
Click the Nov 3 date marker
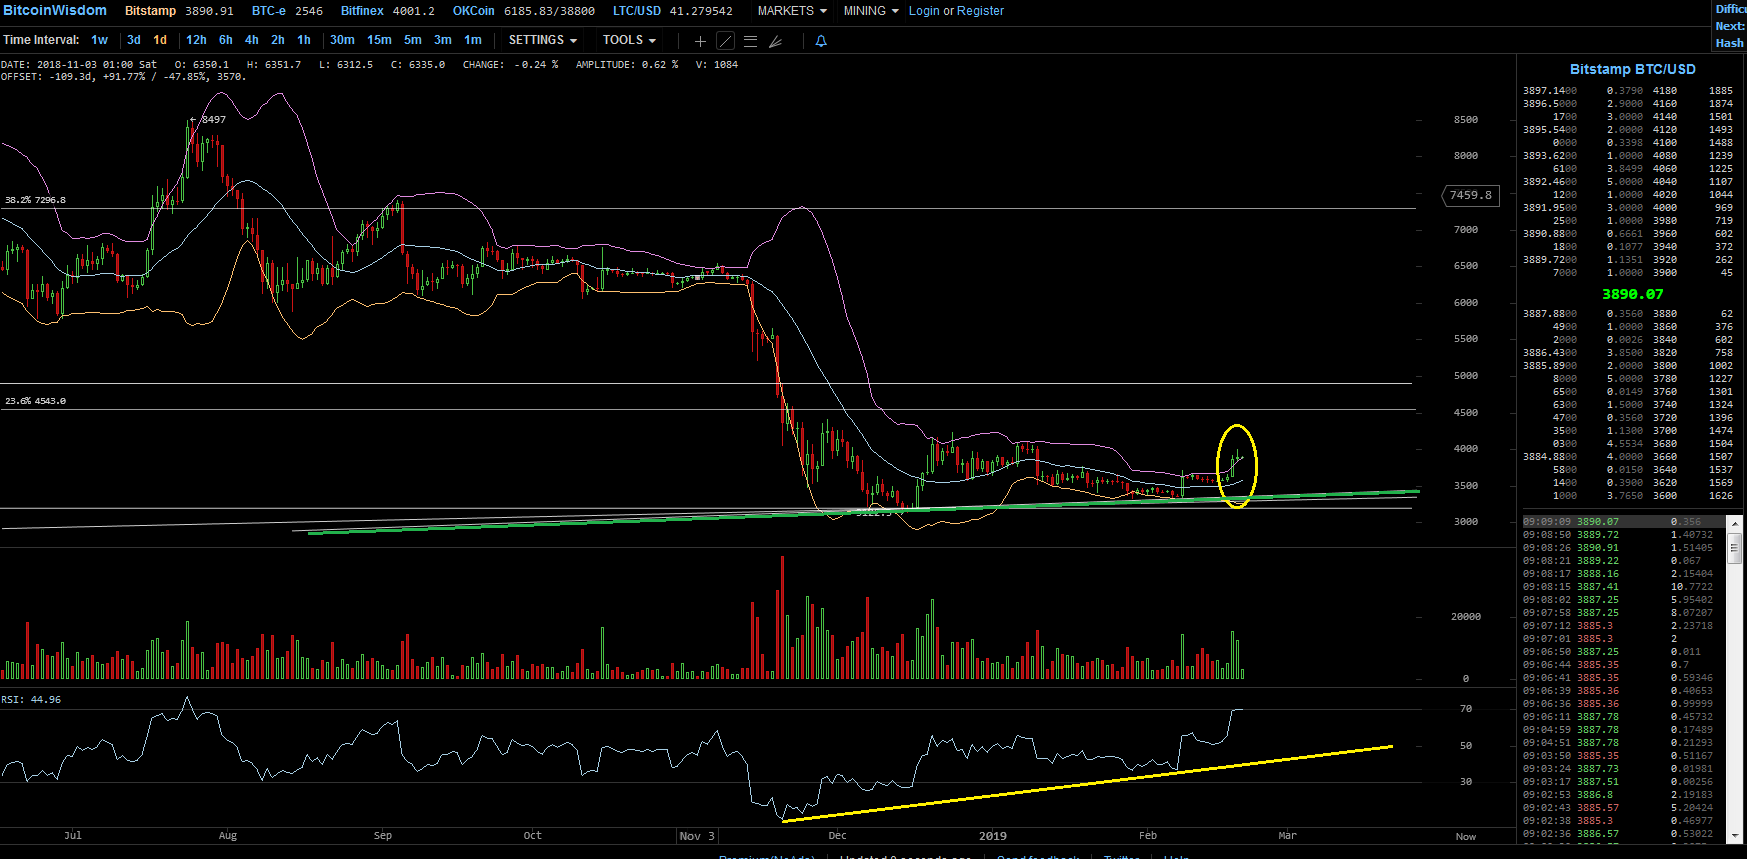pyautogui.click(x=697, y=836)
